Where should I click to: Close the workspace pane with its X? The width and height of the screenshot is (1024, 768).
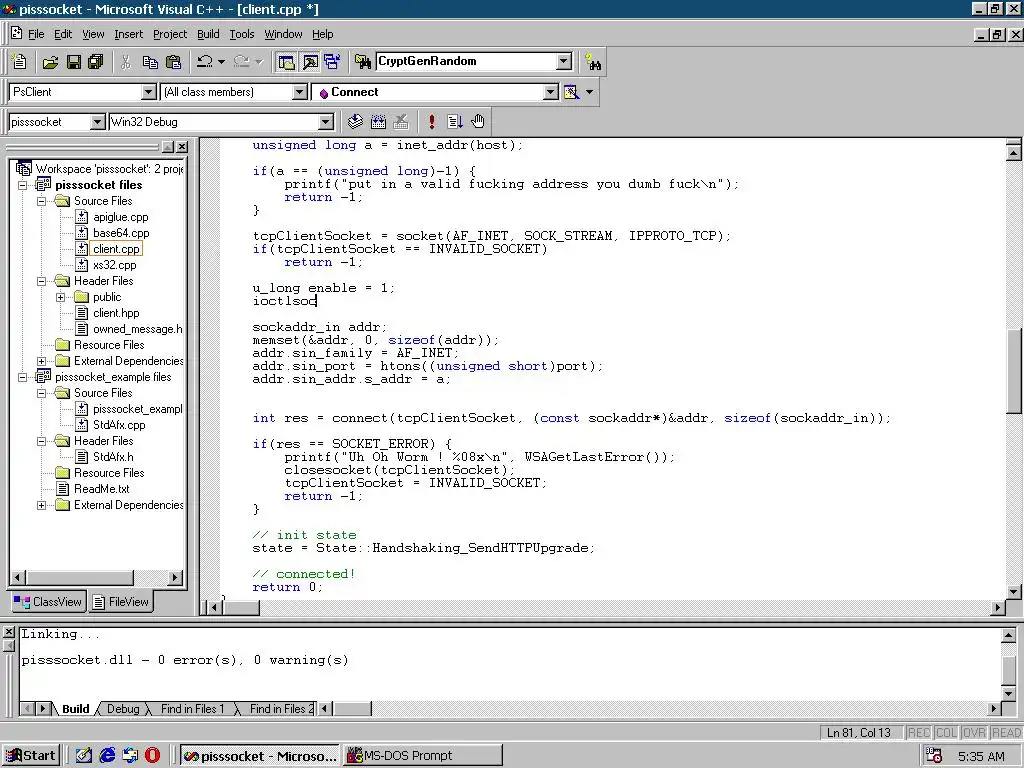click(182, 147)
